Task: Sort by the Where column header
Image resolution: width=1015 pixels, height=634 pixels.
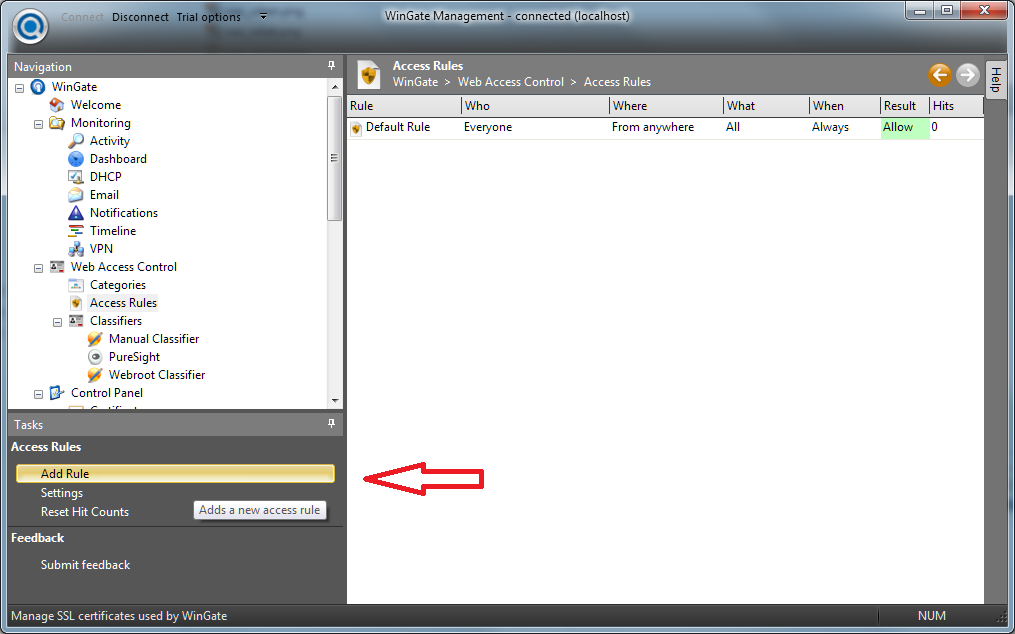Action: coord(667,106)
